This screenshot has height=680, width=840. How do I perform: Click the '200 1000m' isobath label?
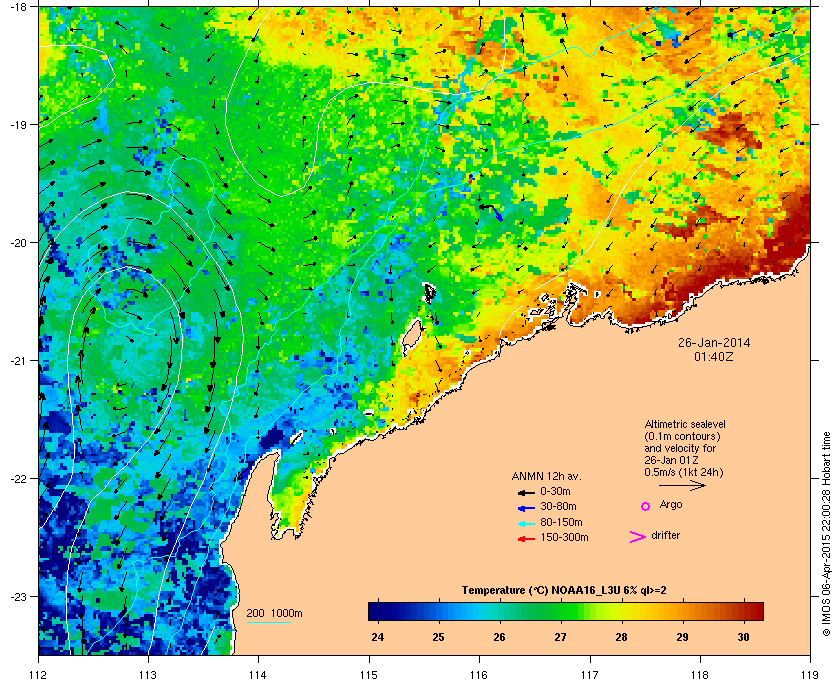pyautogui.click(x=274, y=614)
